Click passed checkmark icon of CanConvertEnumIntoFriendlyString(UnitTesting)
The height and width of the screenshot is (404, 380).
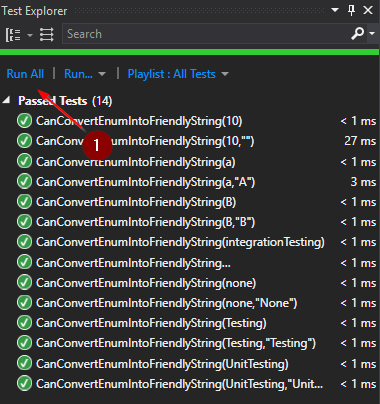pyautogui.click(x=24, y=363)
